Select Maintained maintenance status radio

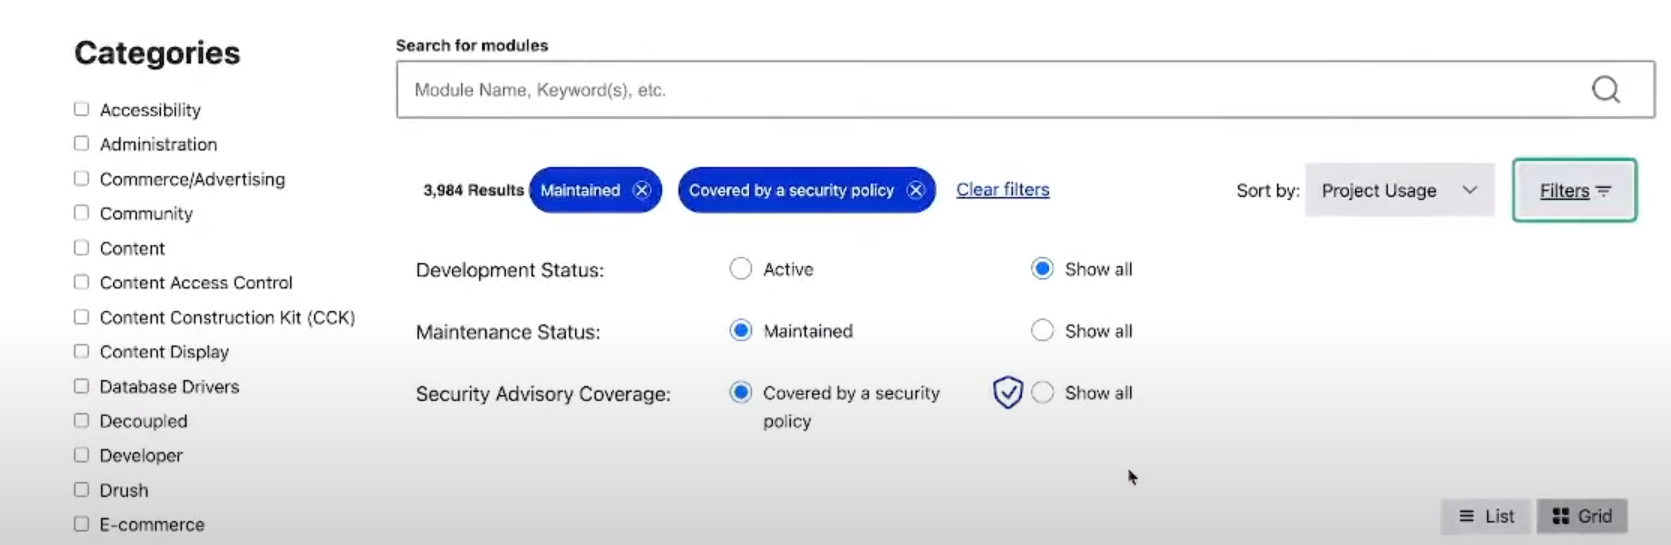[x=740, y=331]
